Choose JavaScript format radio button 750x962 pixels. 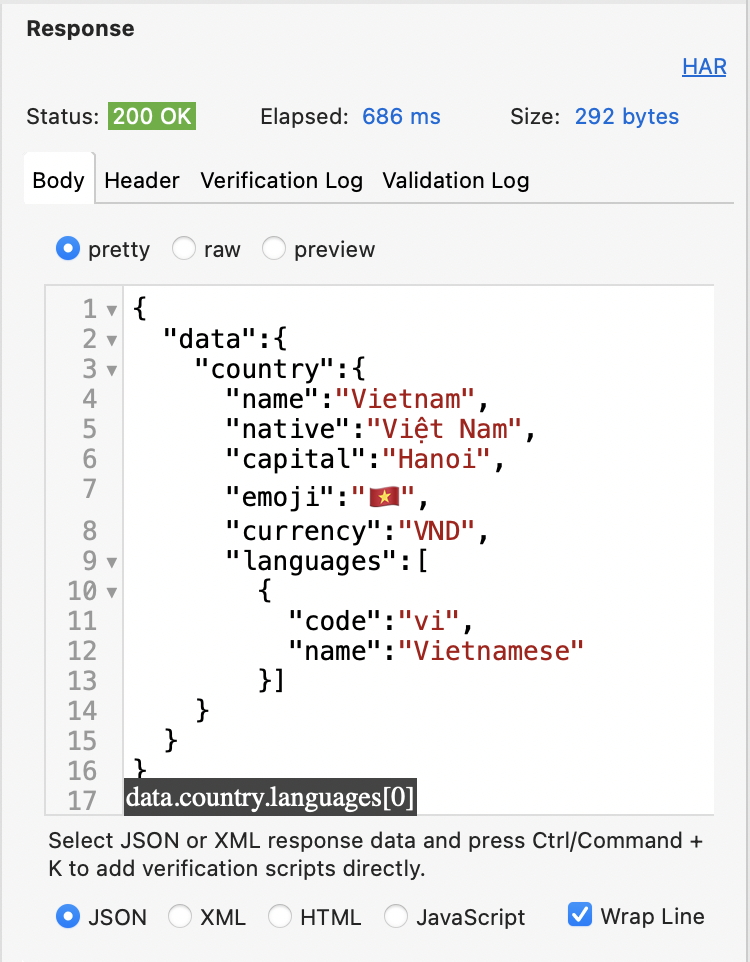(396, 916)
